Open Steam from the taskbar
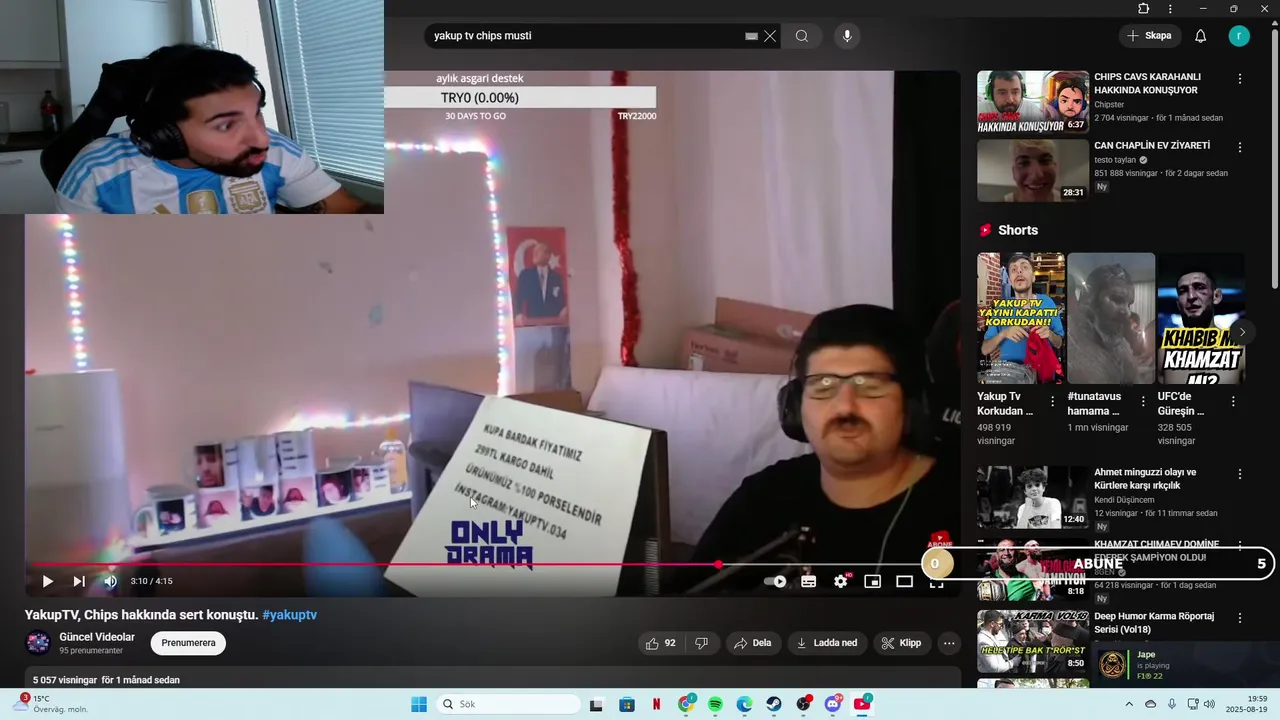 click(774, 704)
